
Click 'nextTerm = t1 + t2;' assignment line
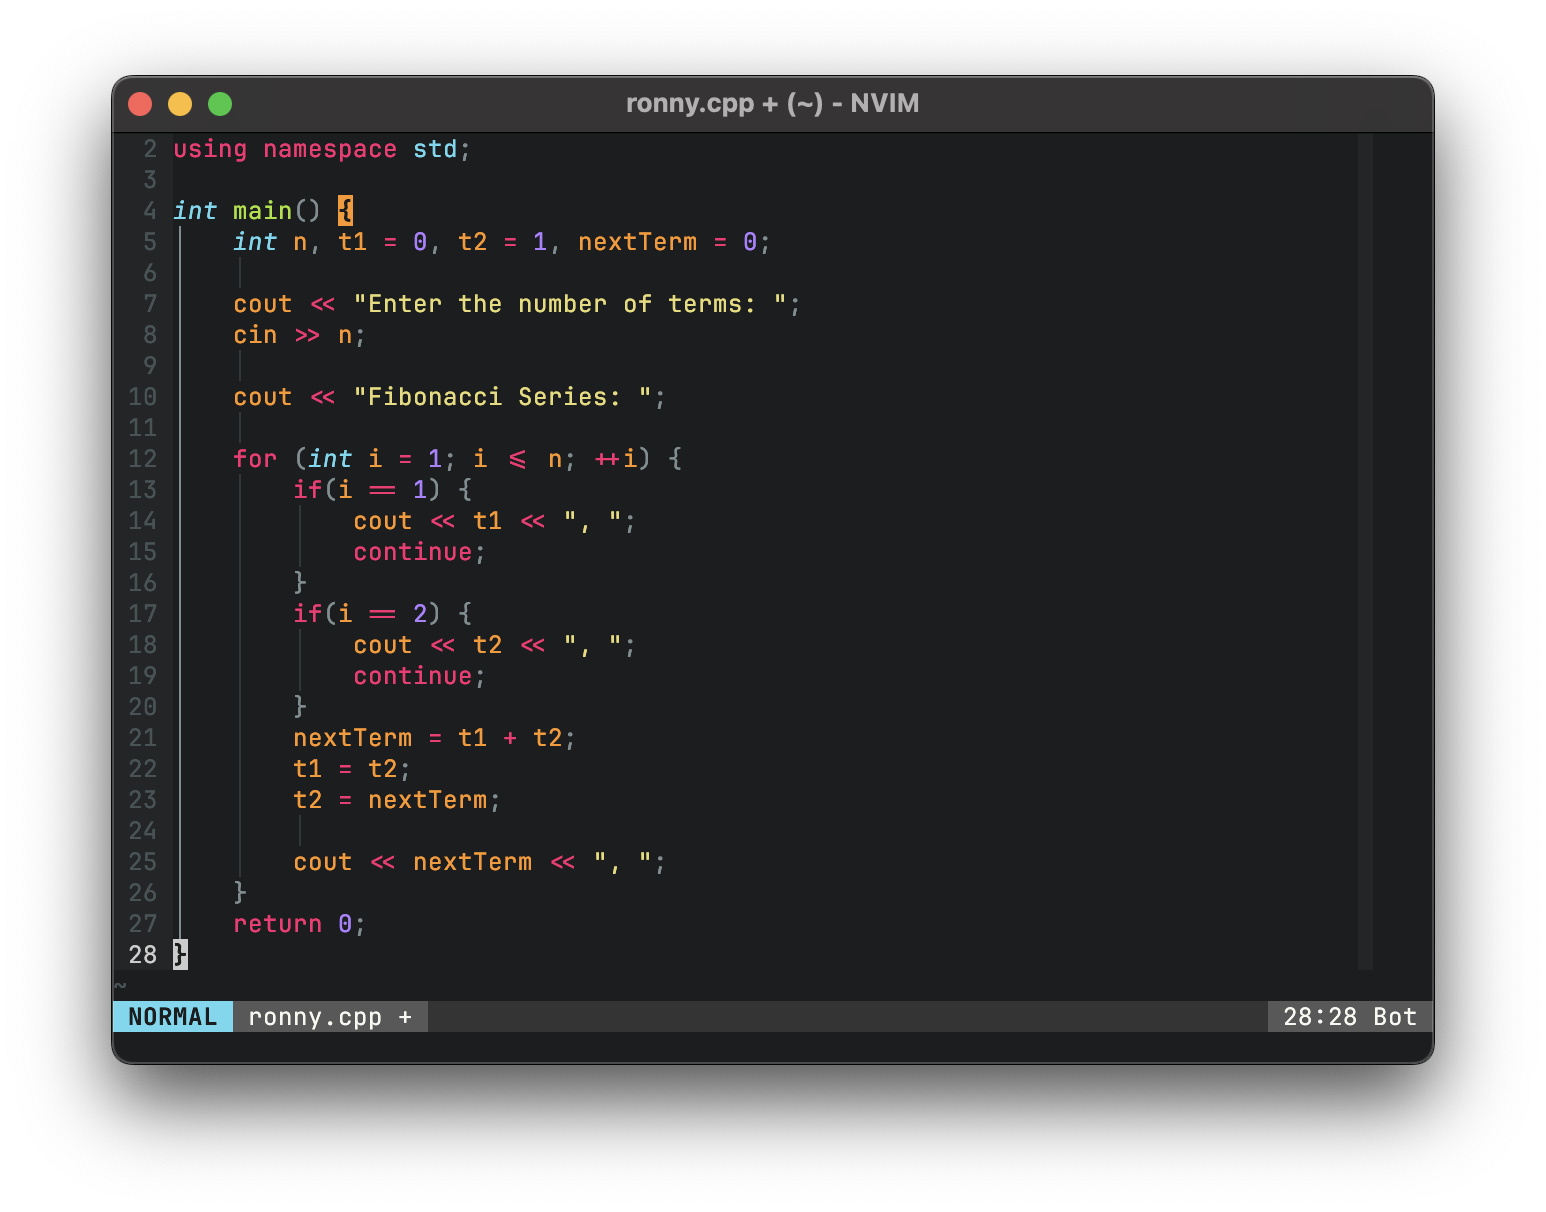click(x=434, y=738)
